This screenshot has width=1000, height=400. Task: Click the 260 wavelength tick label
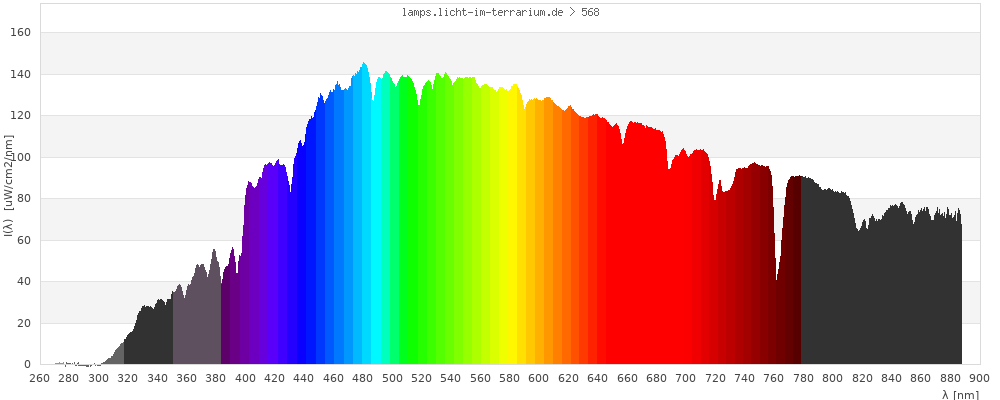(40, 378)
